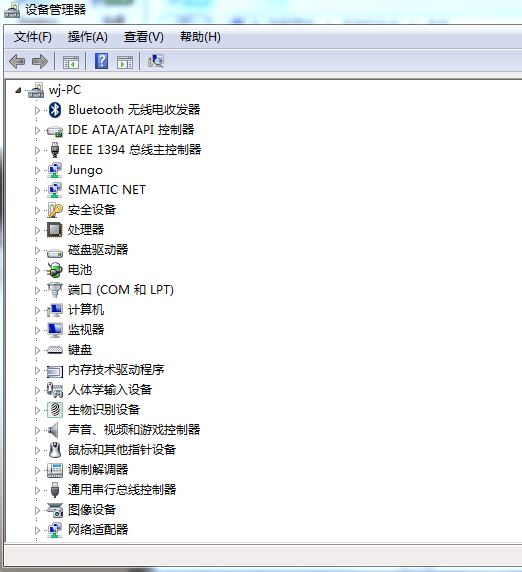Viewport: 522px width, 572px height.
Task: Expand the 通用串行总线控制器 node
Action: (x=37, y=490)
